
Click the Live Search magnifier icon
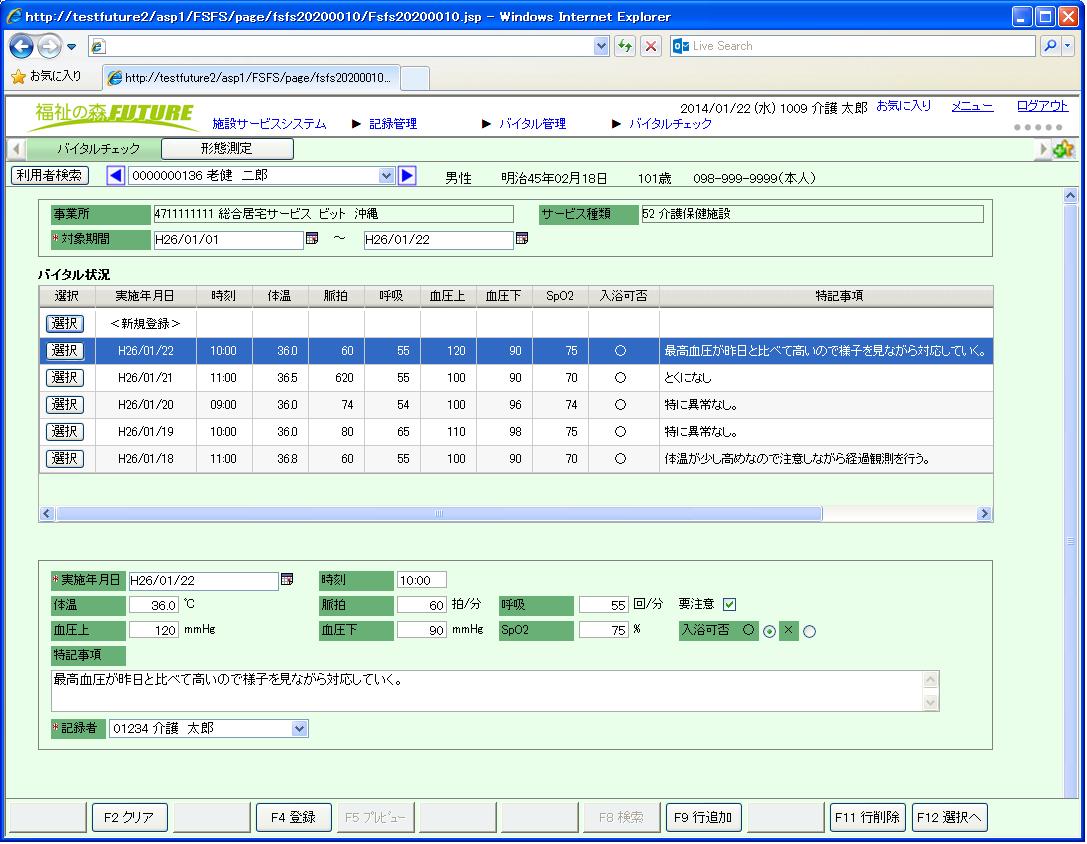[x=1050, y=46]
